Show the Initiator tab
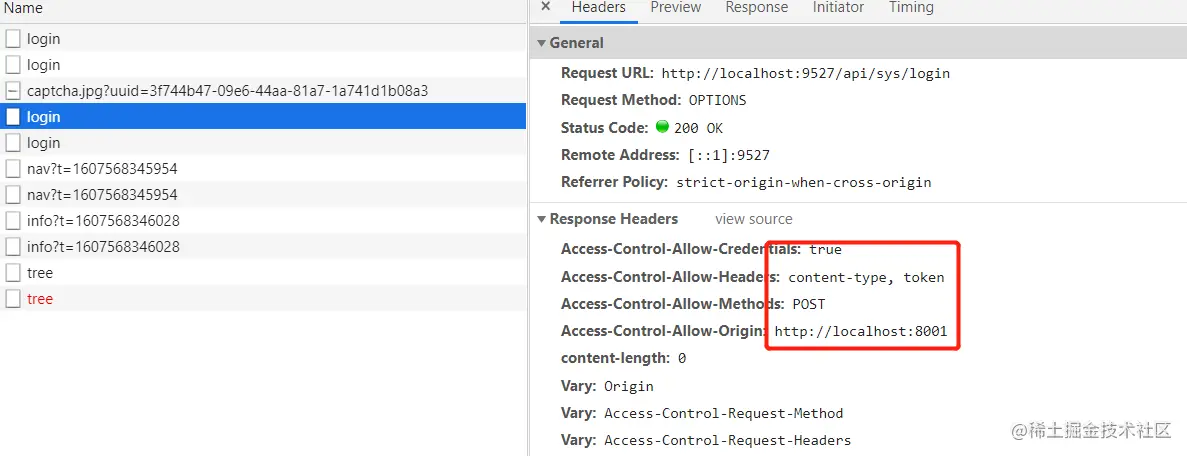The height and width of the screenshot is (456, 1187). tap(839, 8)
